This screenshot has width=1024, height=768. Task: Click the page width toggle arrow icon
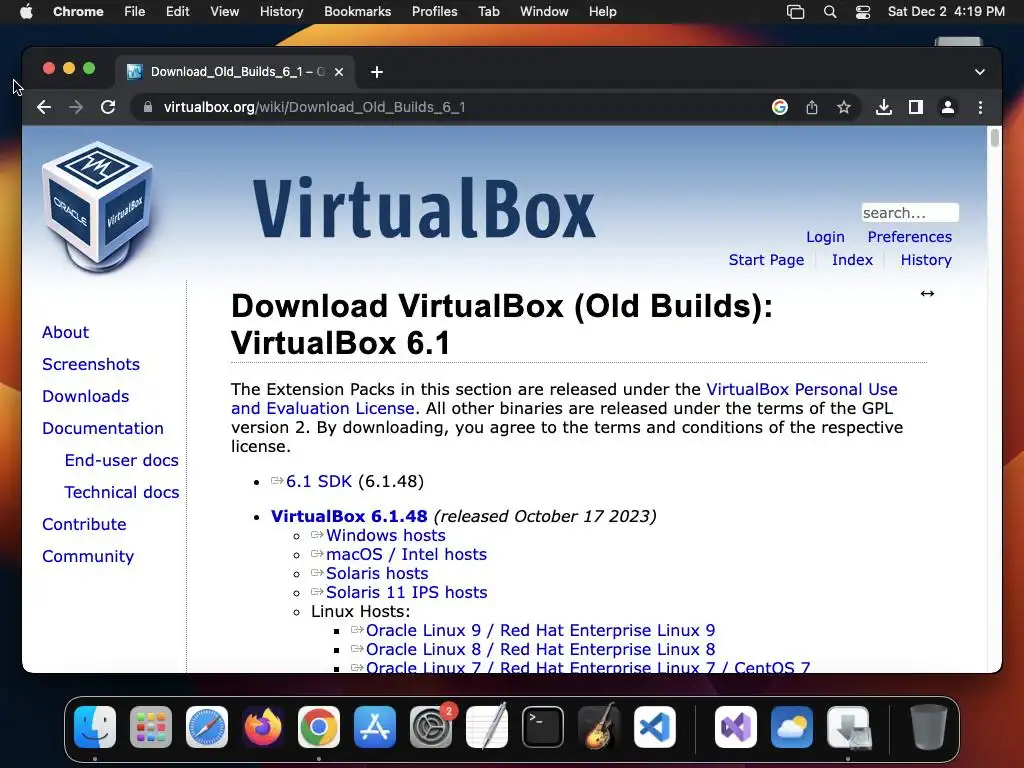point(927,293)
